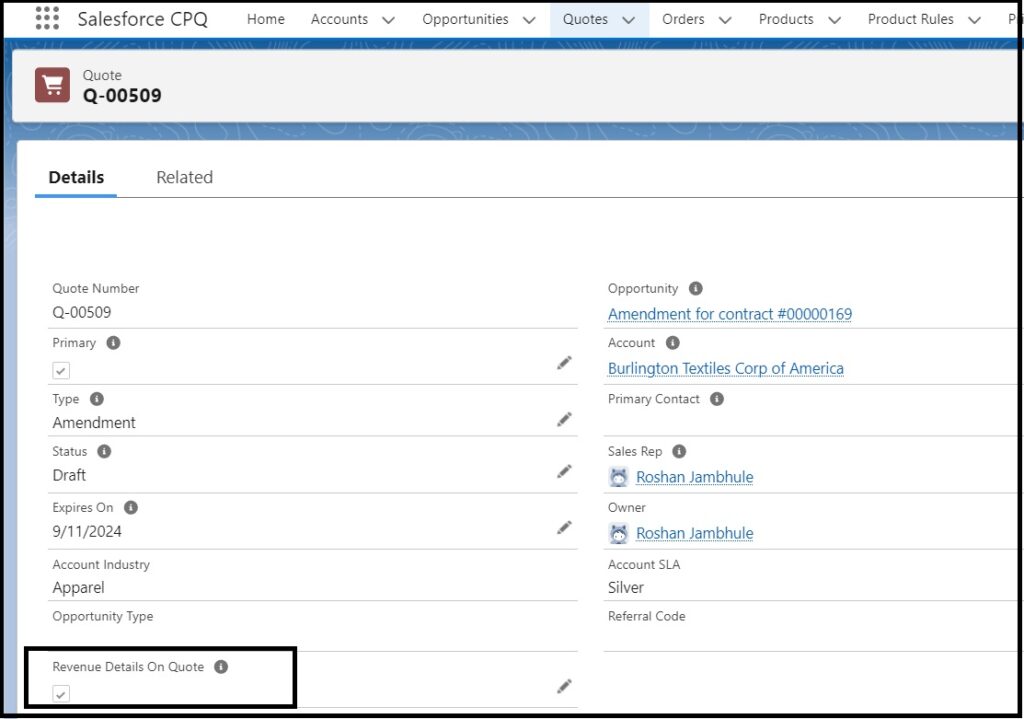Viewport: 1024px width, 719px height.
Task: Expand the Opportunities nav dropdown chevron
Action: (529, 20)
